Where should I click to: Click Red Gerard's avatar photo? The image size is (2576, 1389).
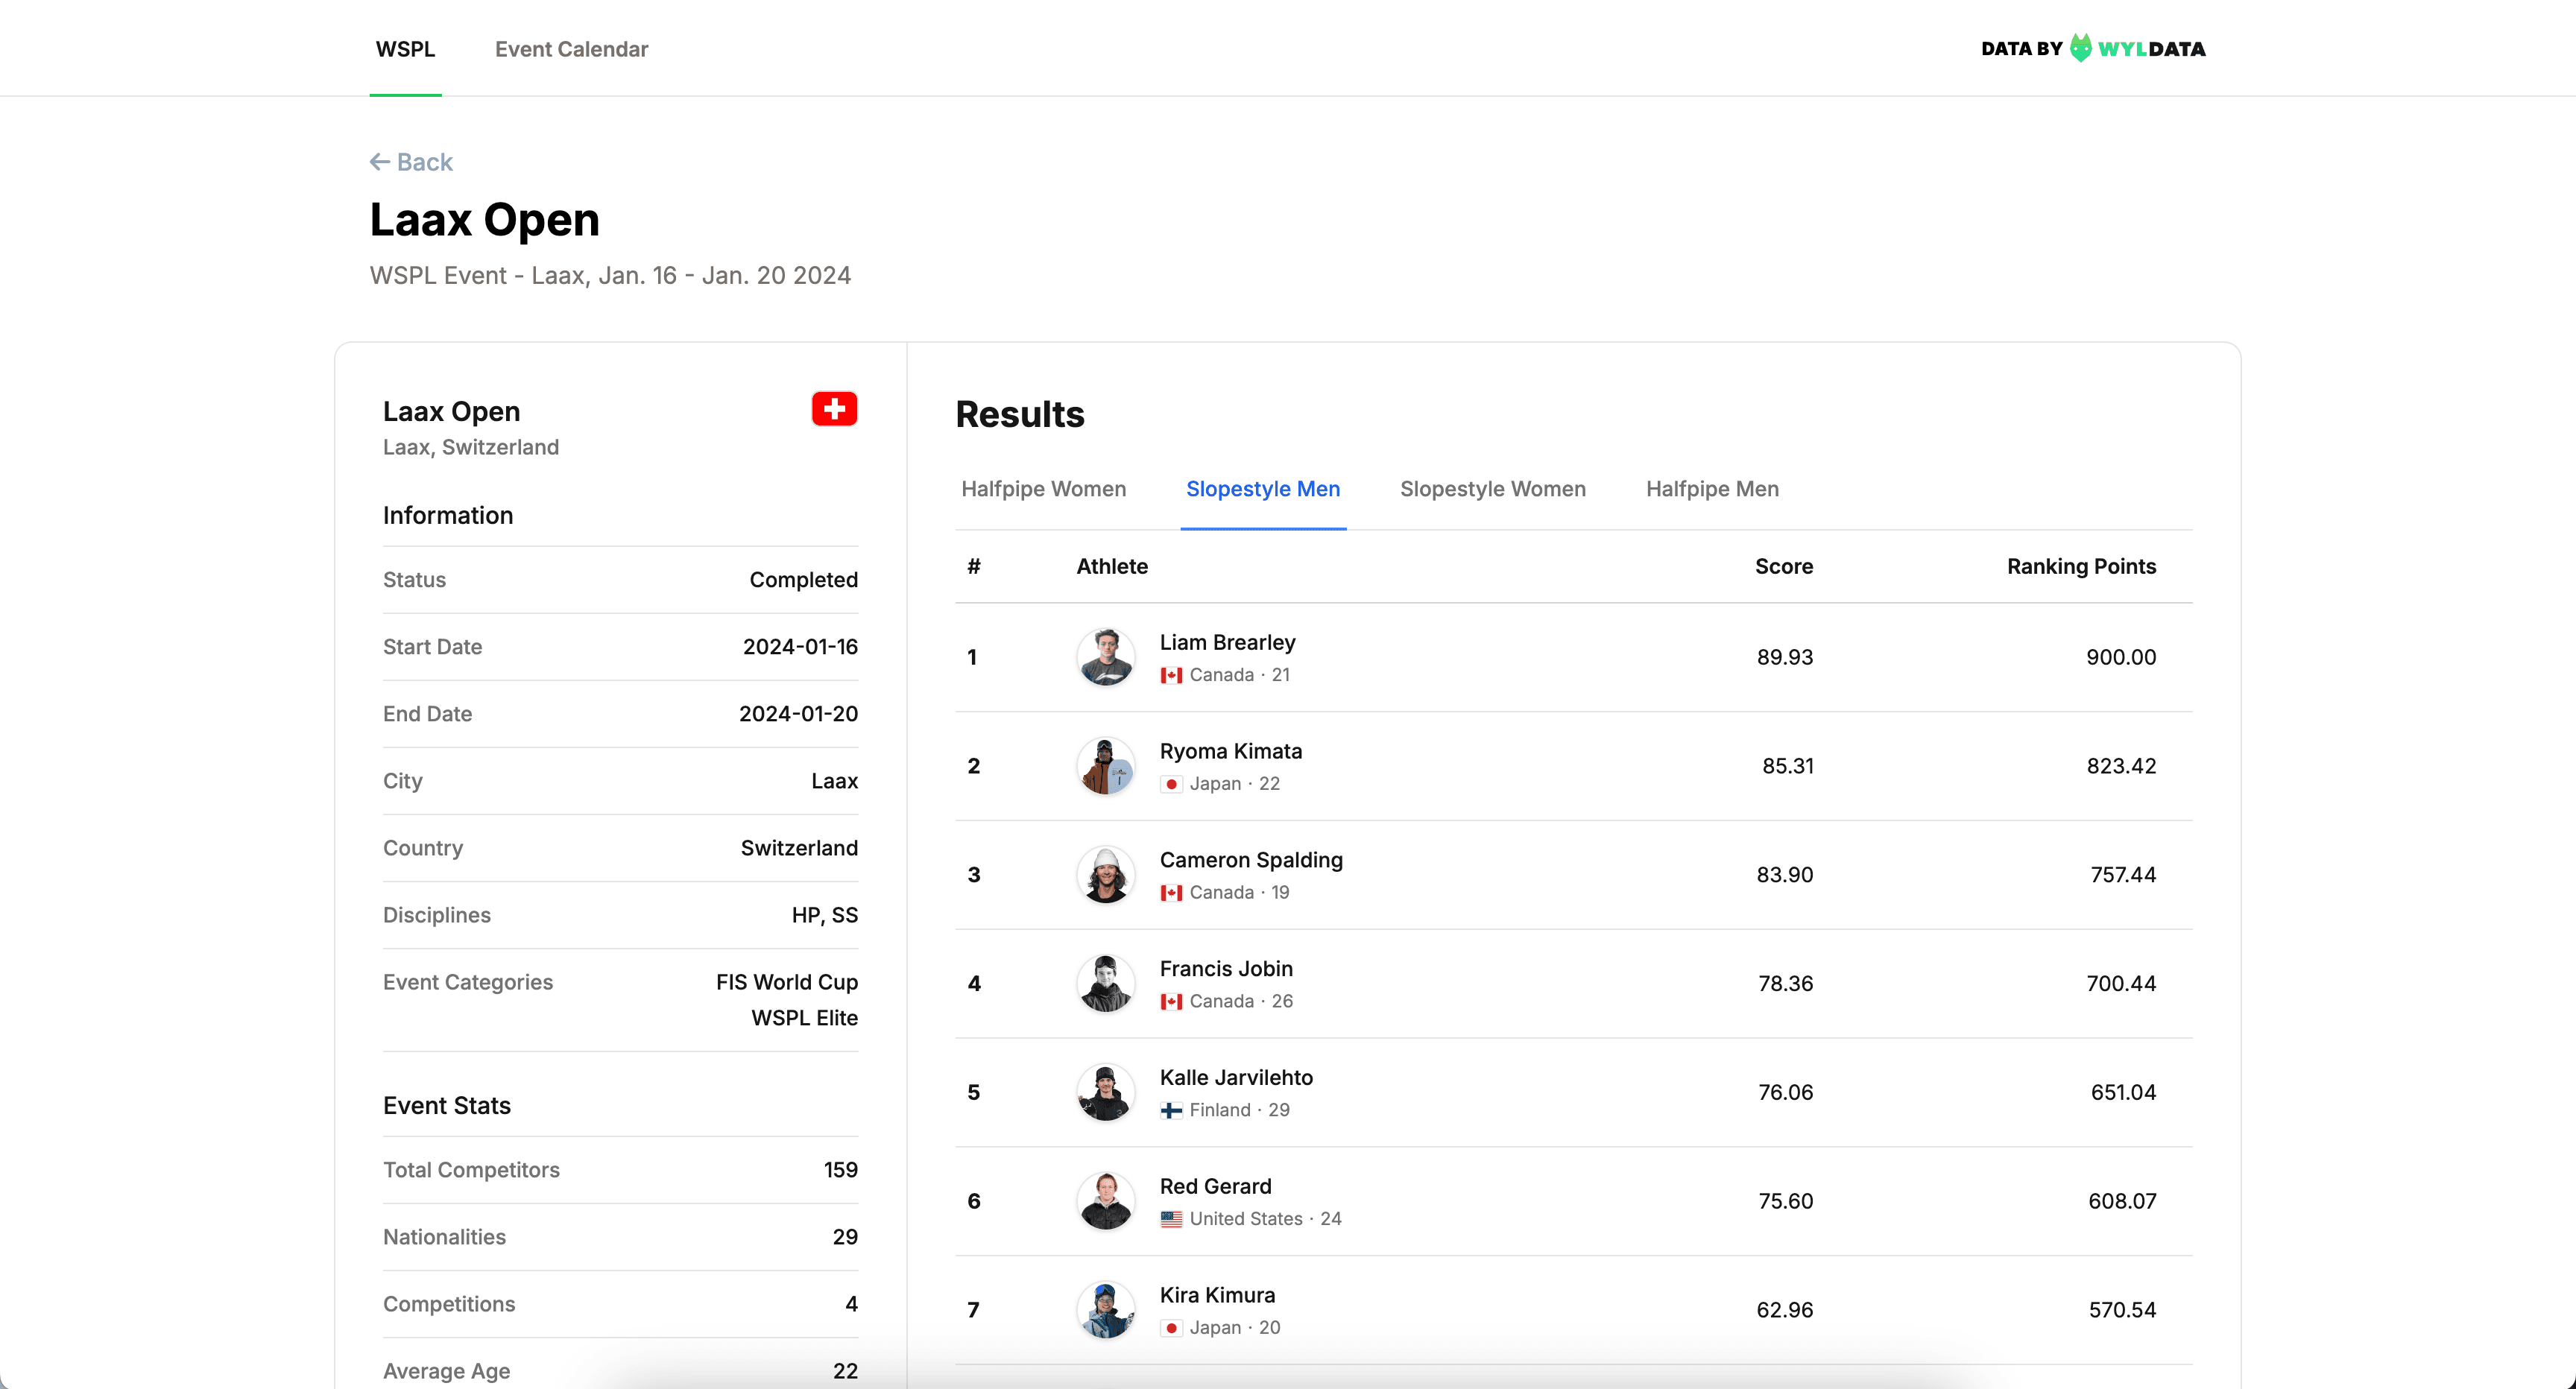(x=1105, y=1201)
